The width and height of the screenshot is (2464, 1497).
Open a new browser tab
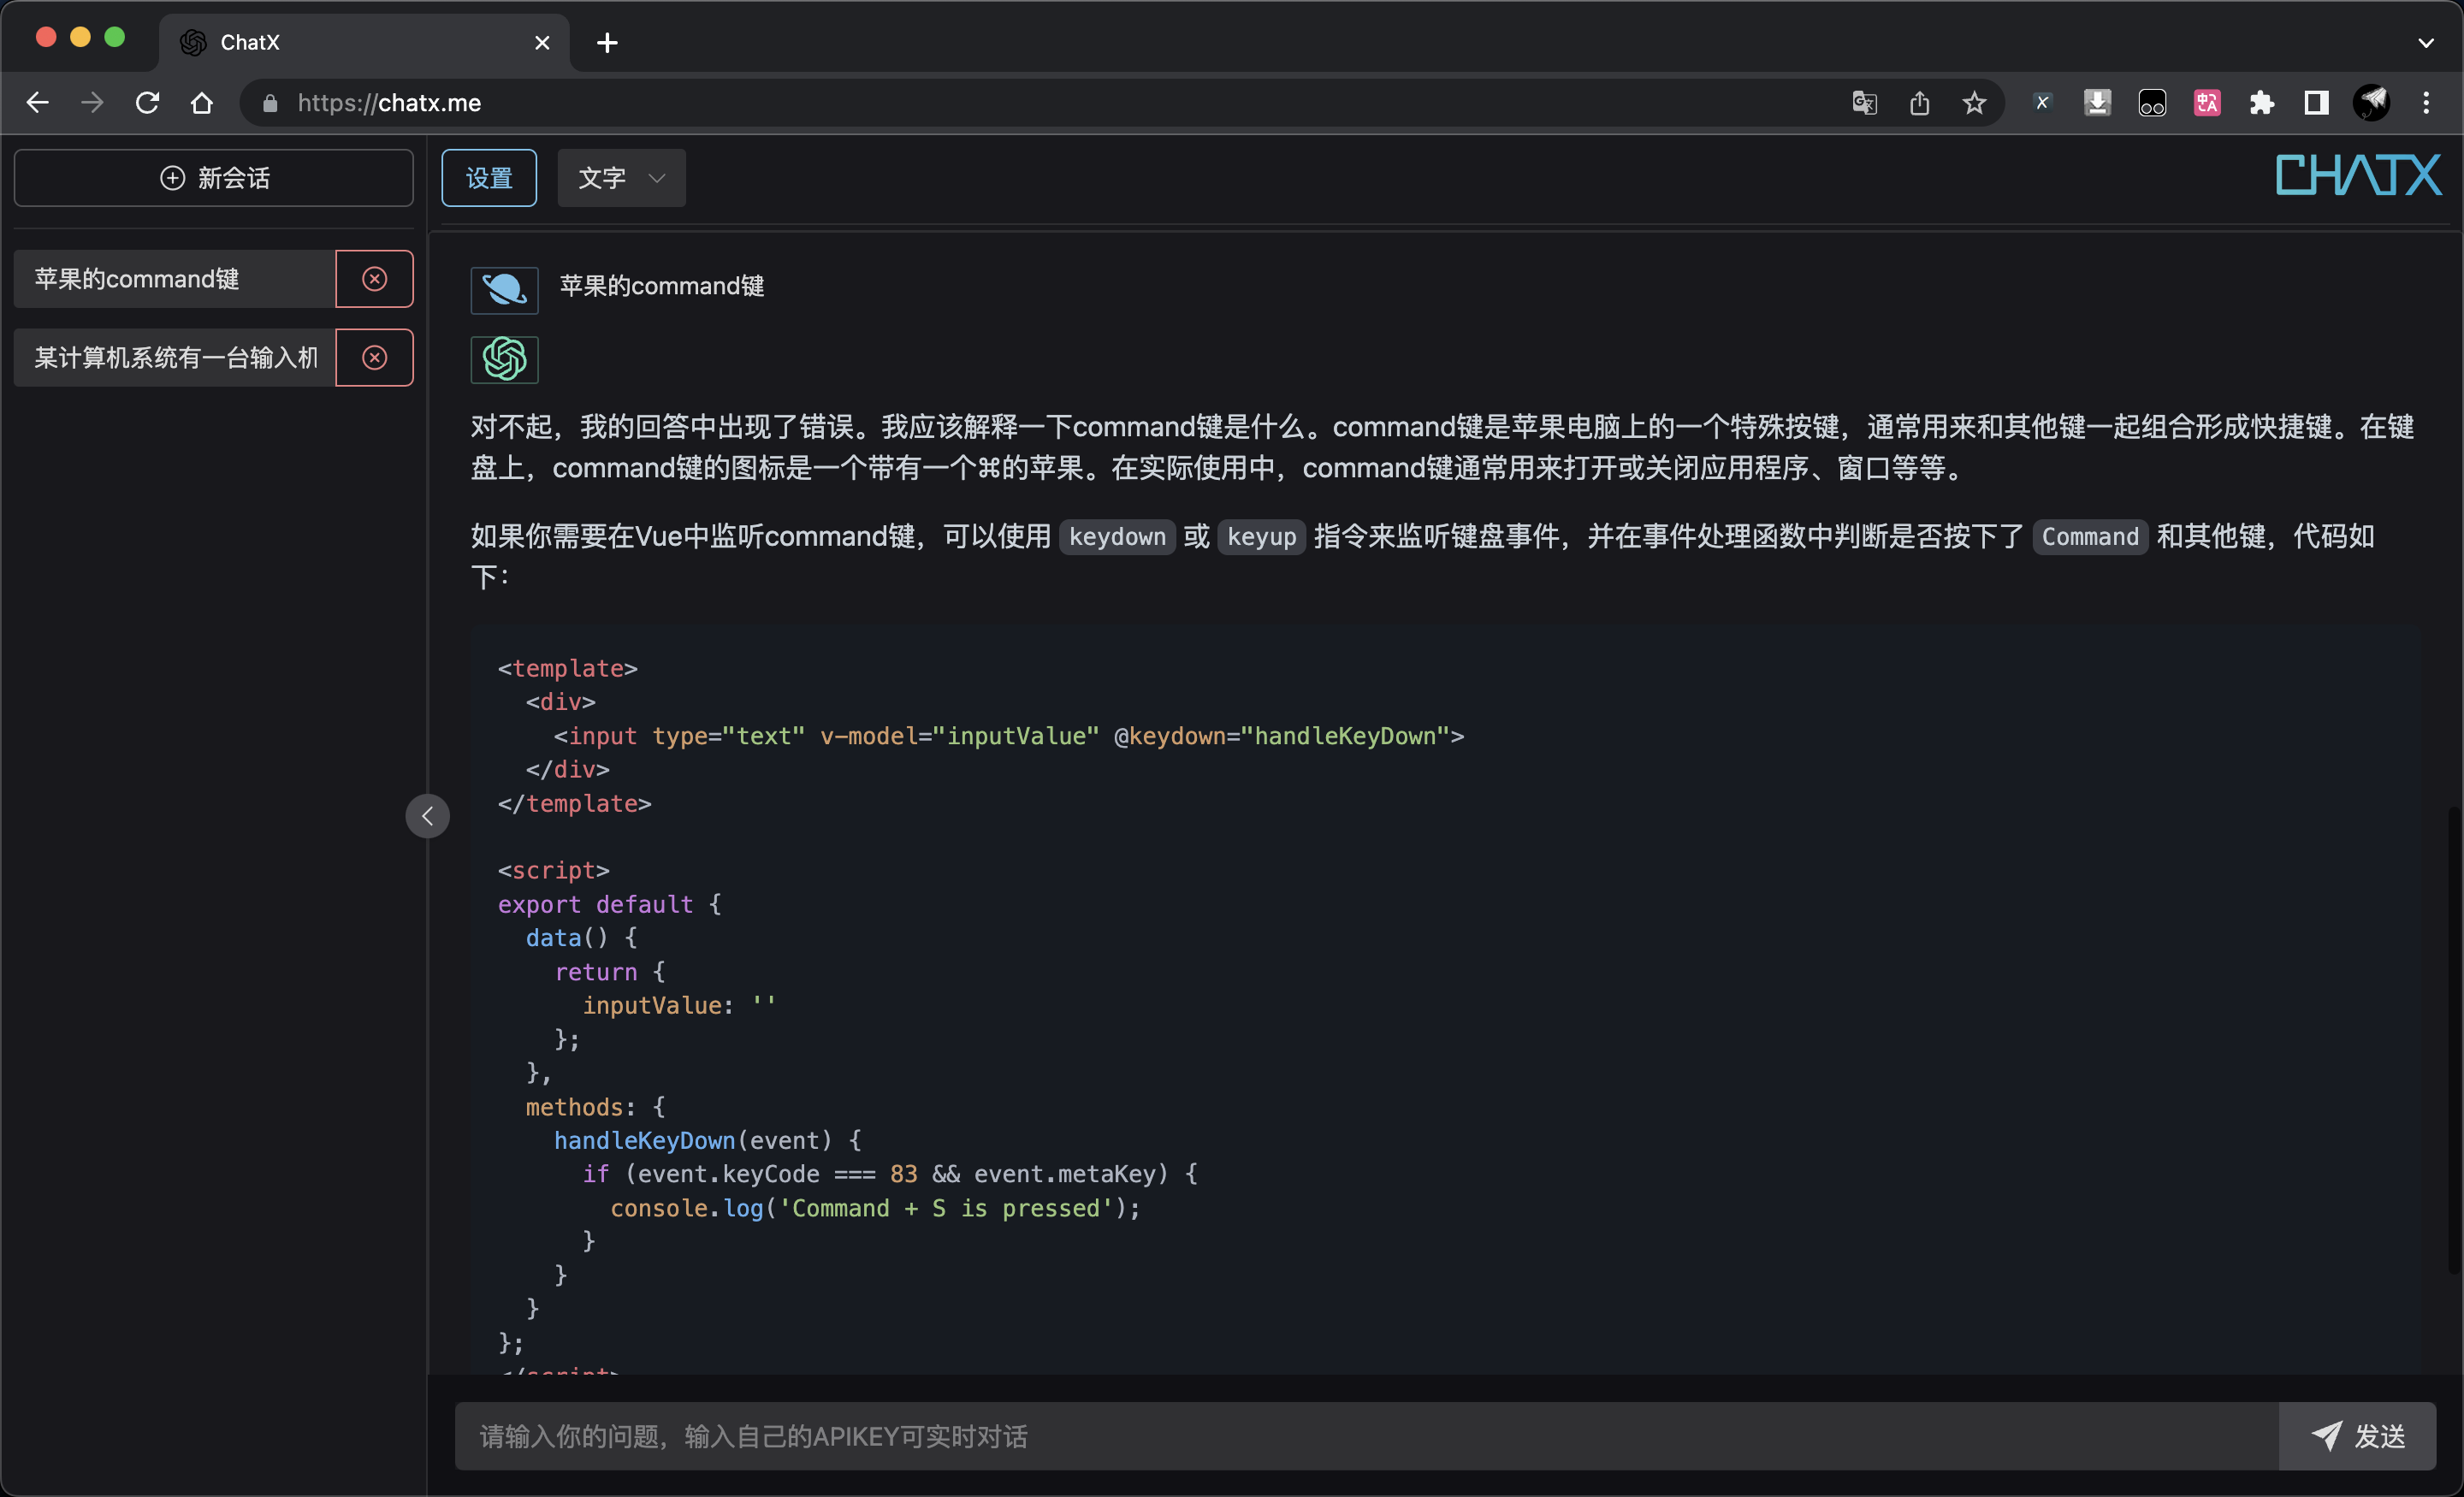[x=607, y=43]
